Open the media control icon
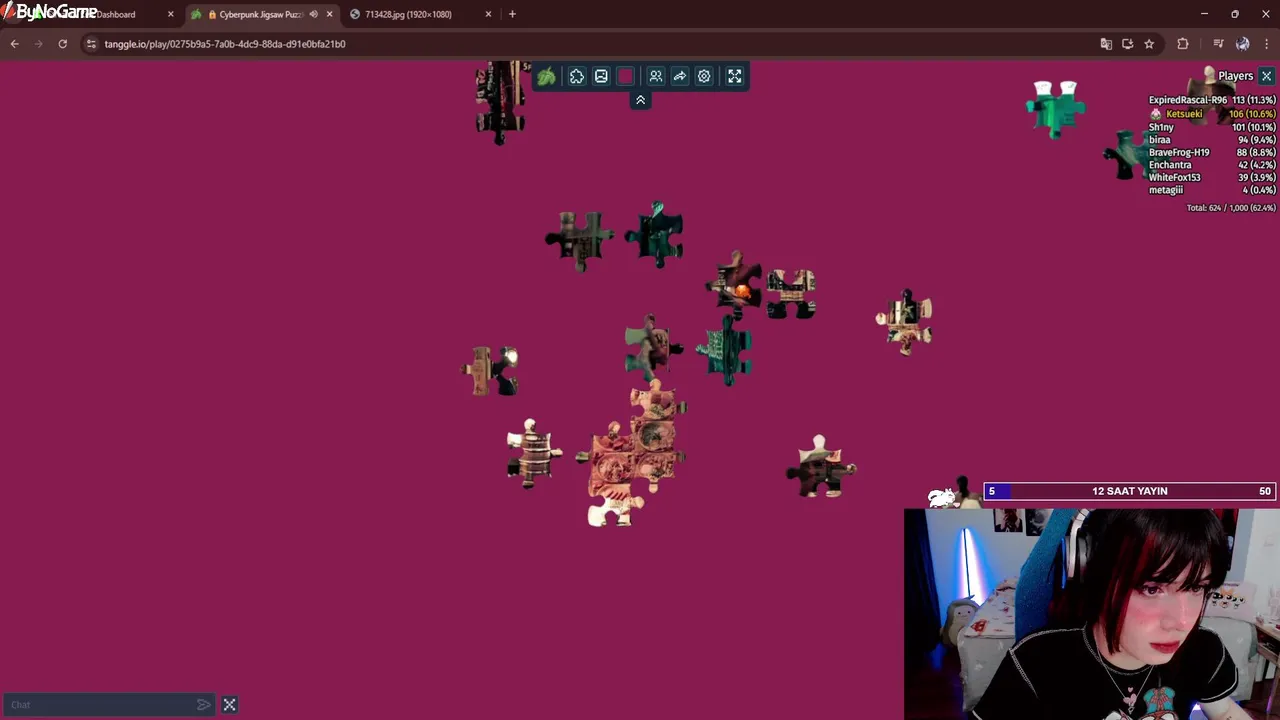1280x720 pixels. 1218,44
